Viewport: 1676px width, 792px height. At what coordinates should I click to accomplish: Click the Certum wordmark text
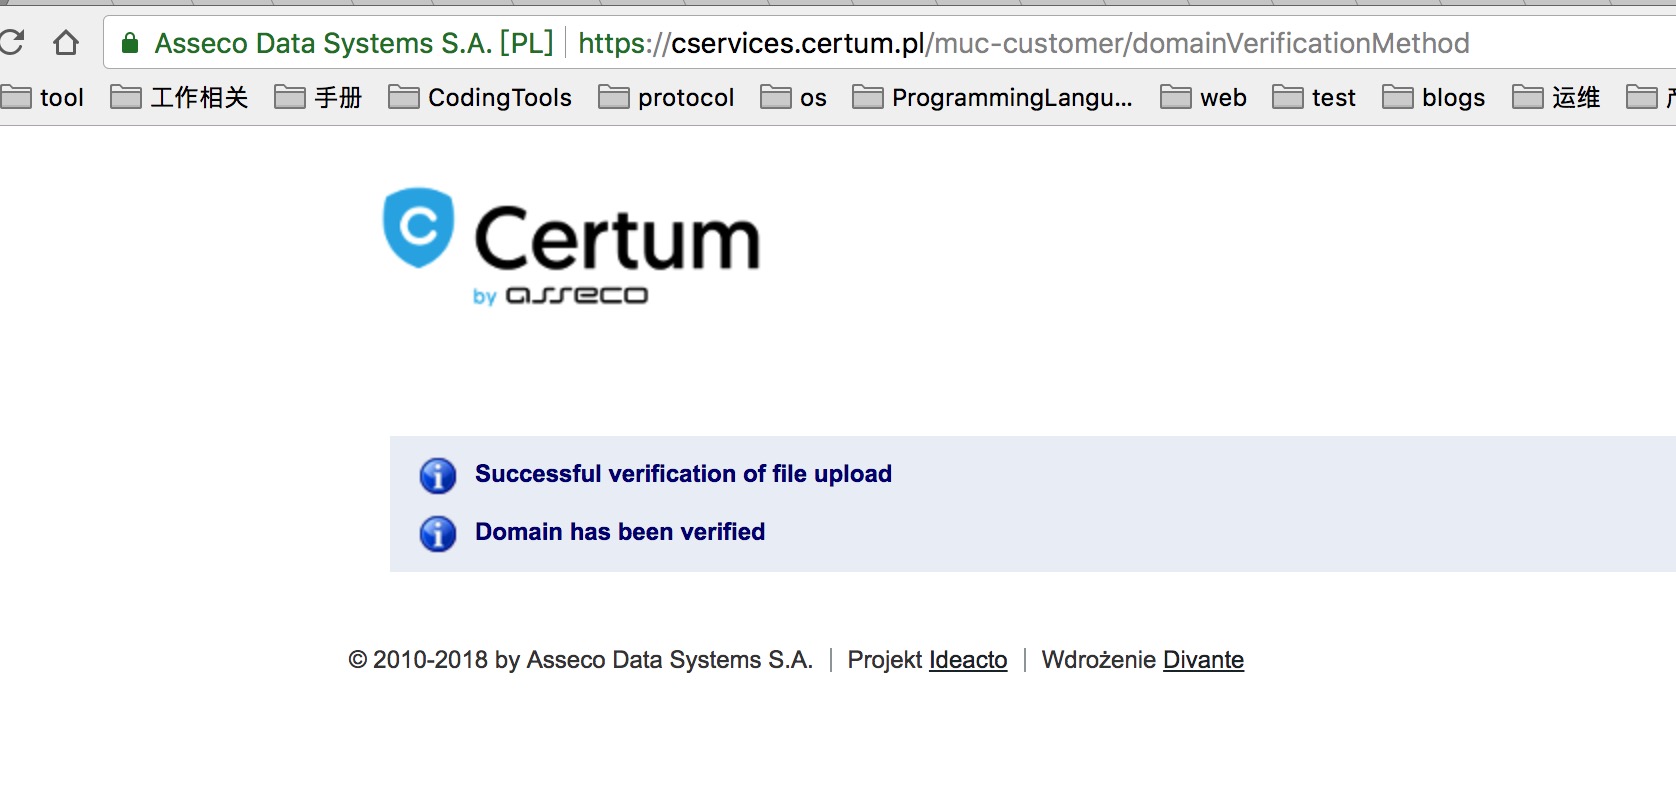tap(617, 239)
